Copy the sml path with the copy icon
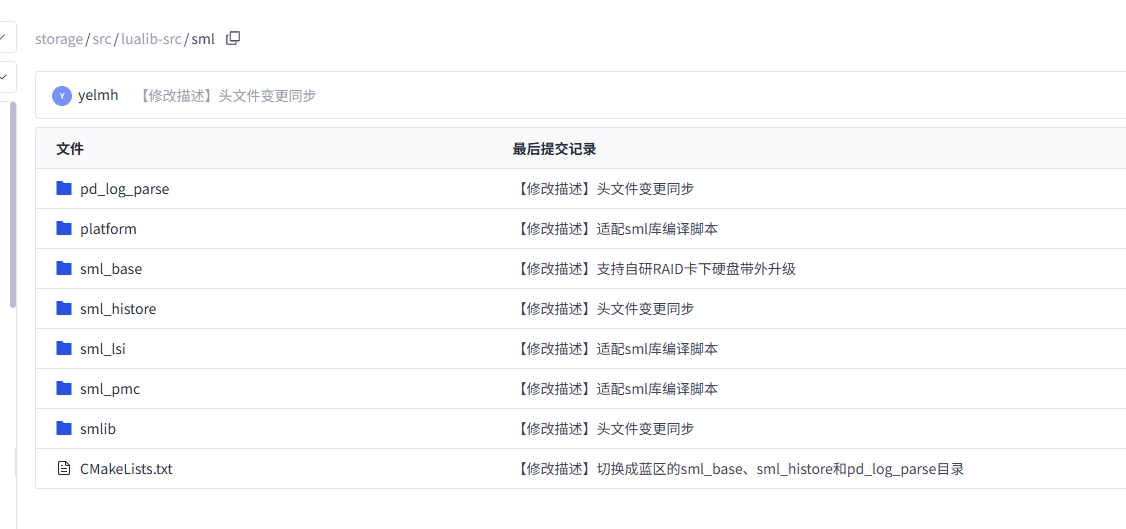The image size is (1126, 529). (233, 39)
